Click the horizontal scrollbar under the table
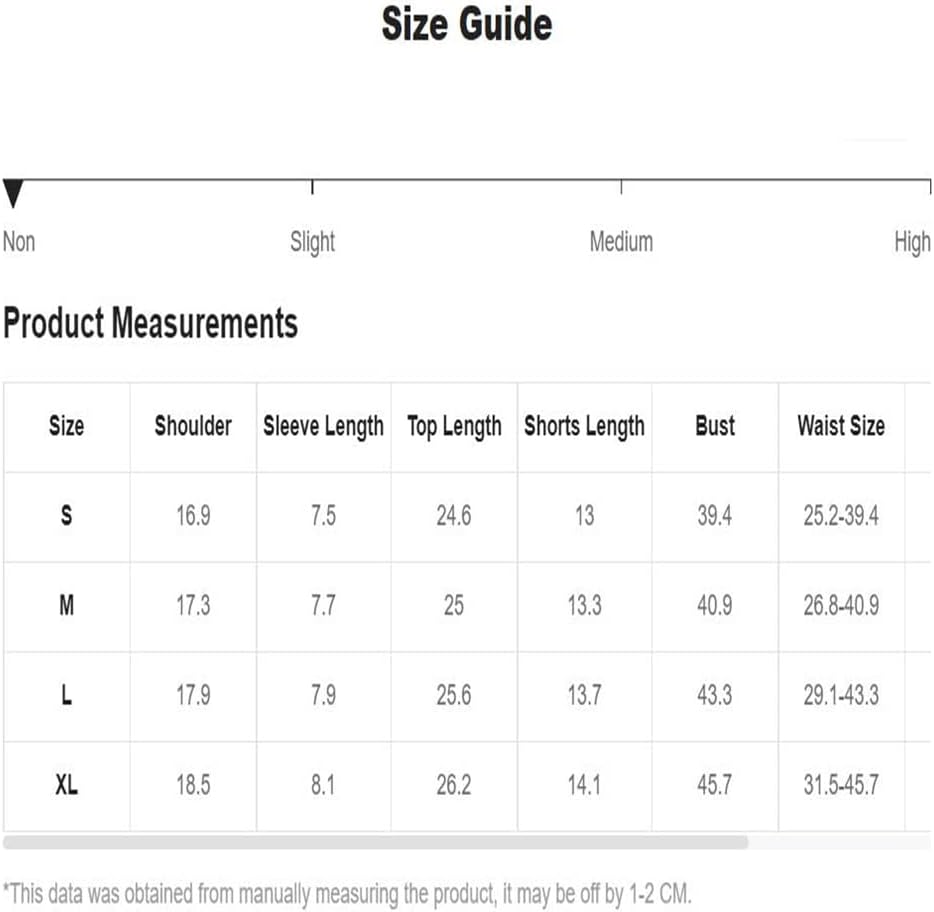 click(375, 842)
